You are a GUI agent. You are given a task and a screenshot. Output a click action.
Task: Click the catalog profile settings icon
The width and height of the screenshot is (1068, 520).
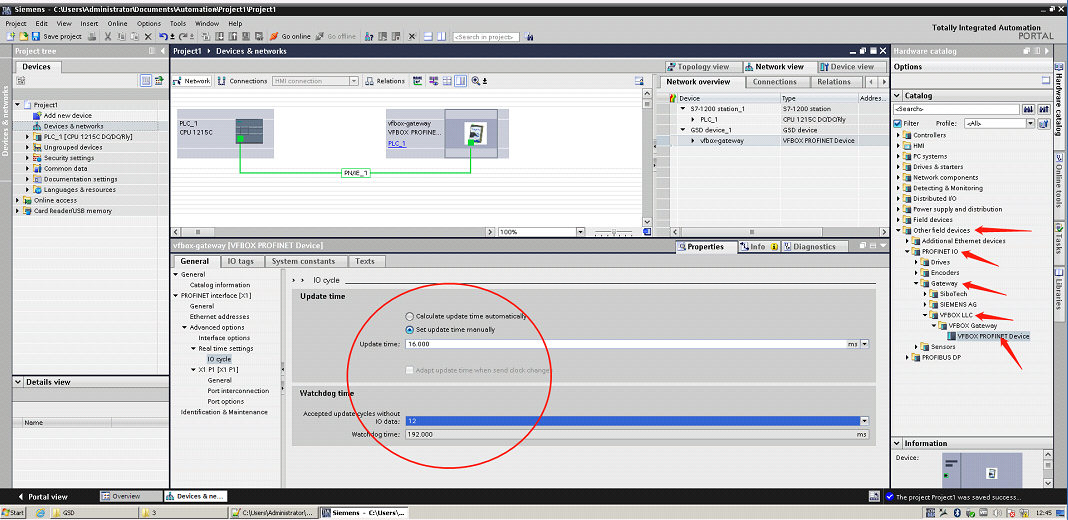1043,123
